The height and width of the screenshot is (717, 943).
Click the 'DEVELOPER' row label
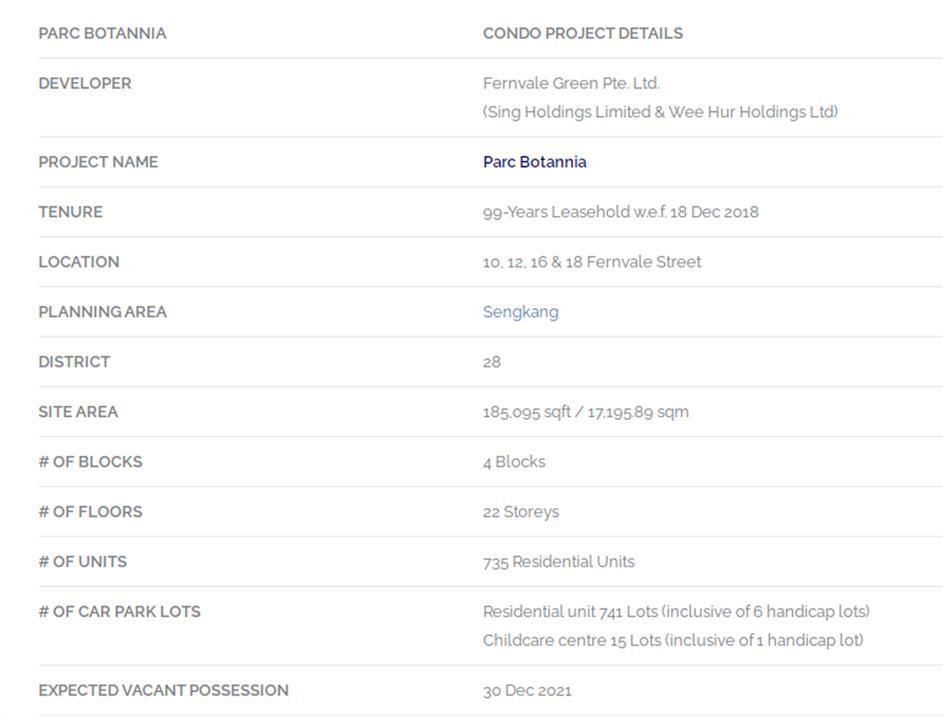pos(84,83)
